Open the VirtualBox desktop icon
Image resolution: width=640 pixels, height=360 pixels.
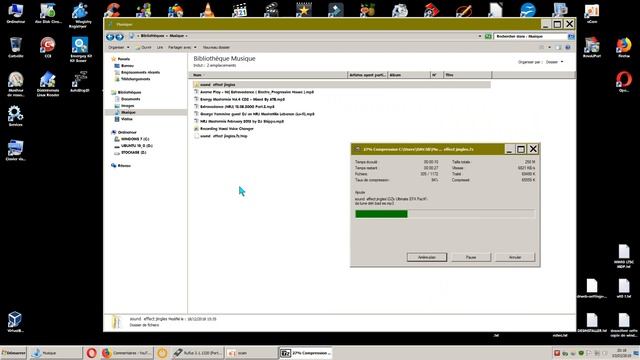point(16,322)
